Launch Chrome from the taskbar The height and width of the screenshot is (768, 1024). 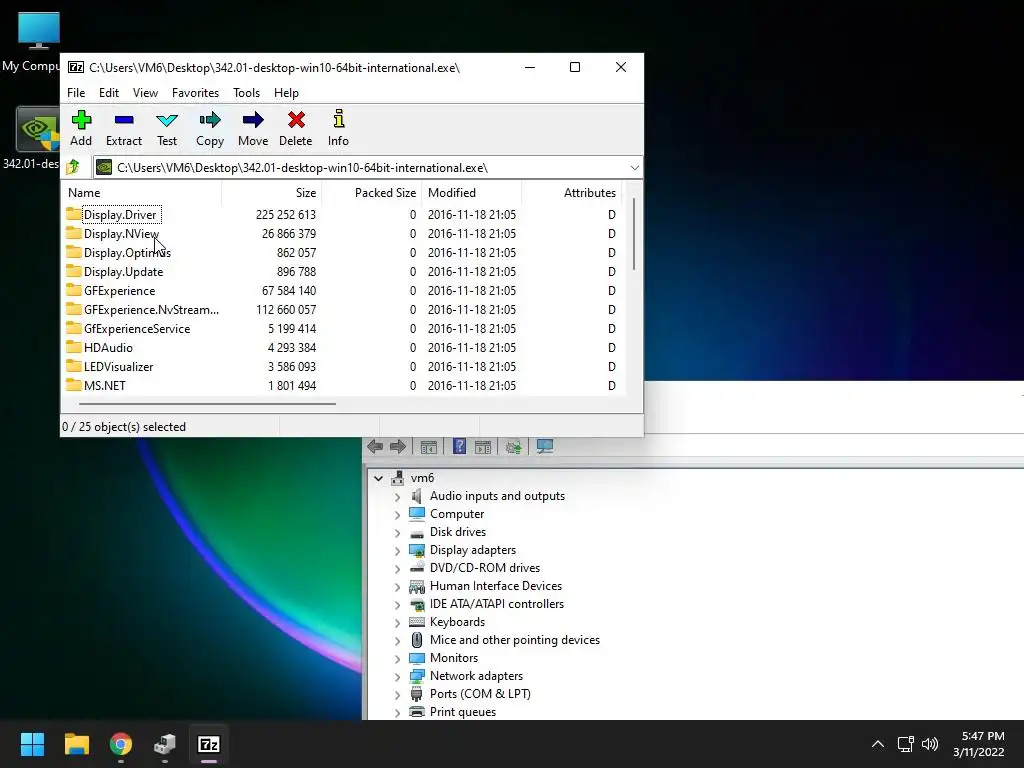tap(121, 744)
